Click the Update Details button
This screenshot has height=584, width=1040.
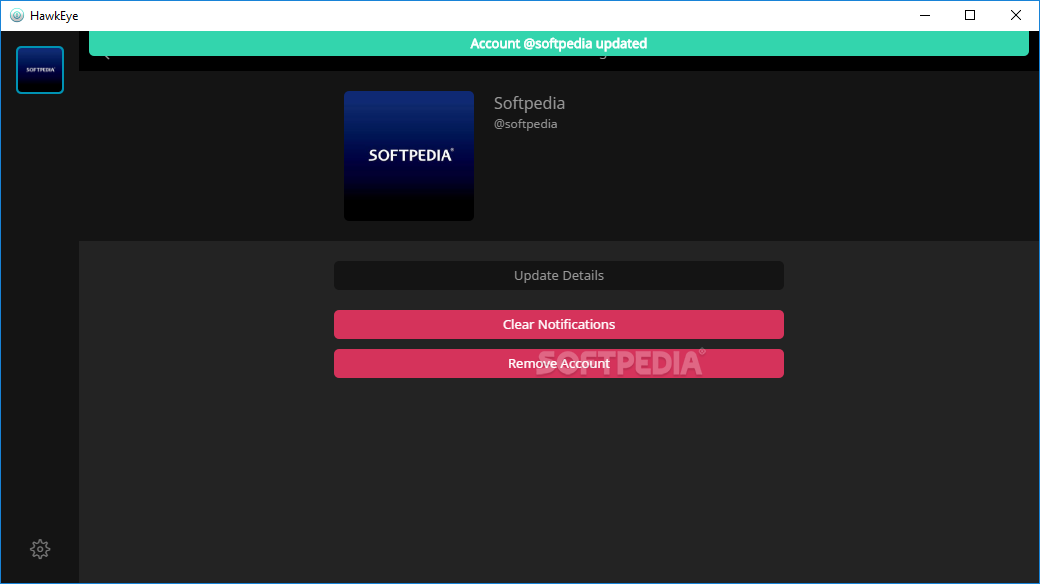click(558, 275)
